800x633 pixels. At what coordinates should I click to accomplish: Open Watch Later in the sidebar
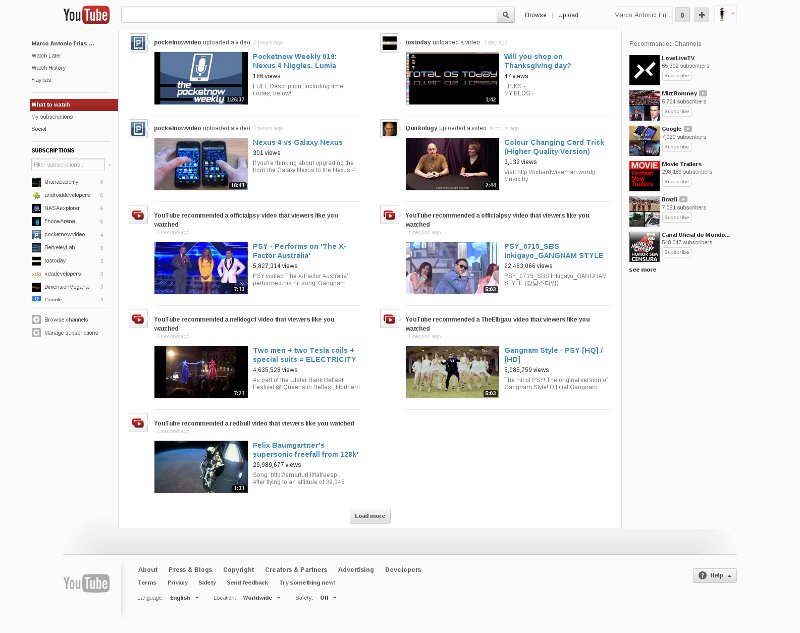point(46,56)
